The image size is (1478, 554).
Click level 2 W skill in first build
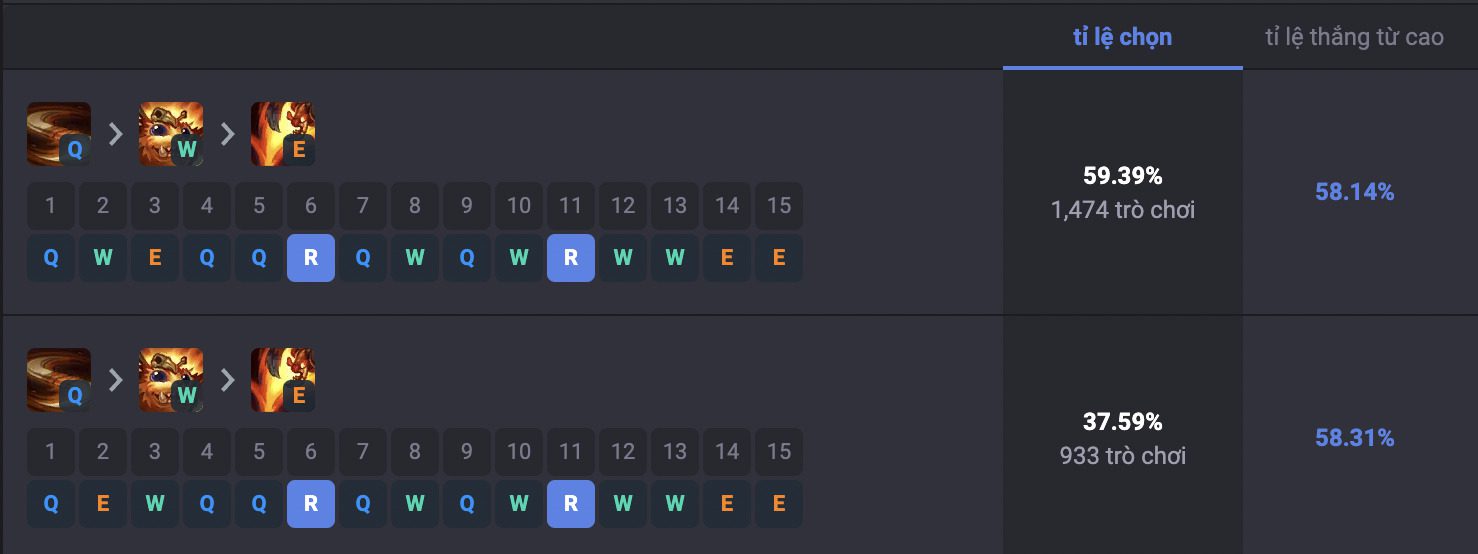(x=103, y=258)
